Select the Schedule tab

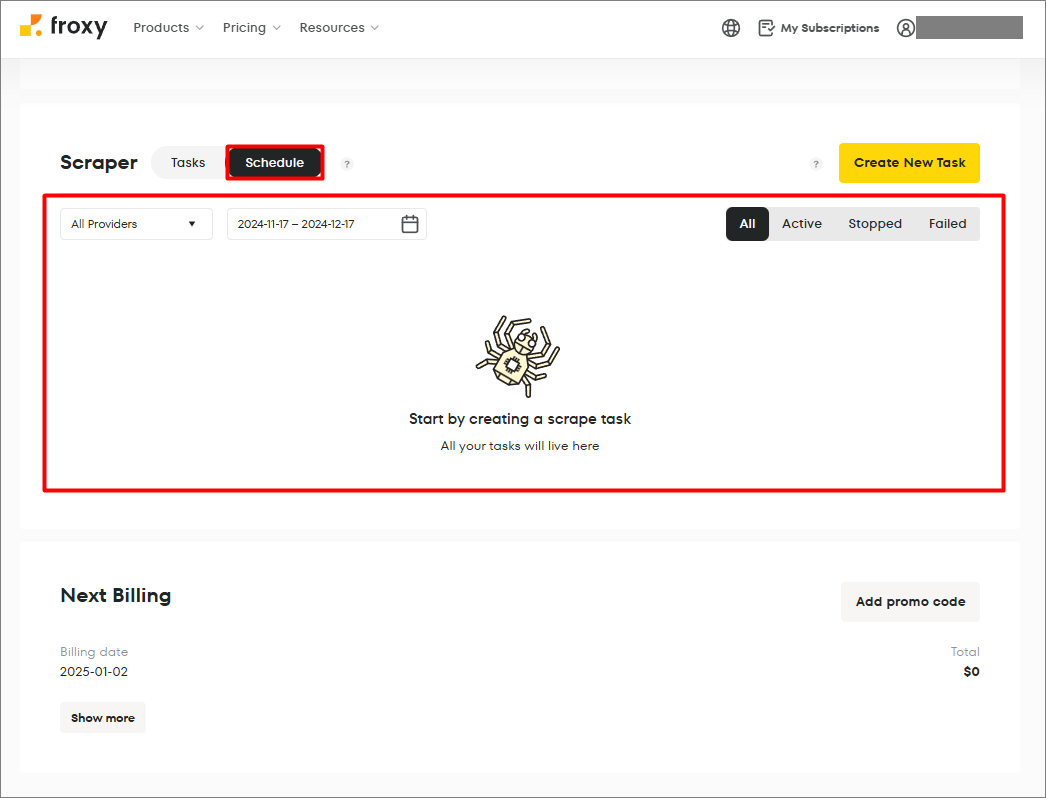274,163
